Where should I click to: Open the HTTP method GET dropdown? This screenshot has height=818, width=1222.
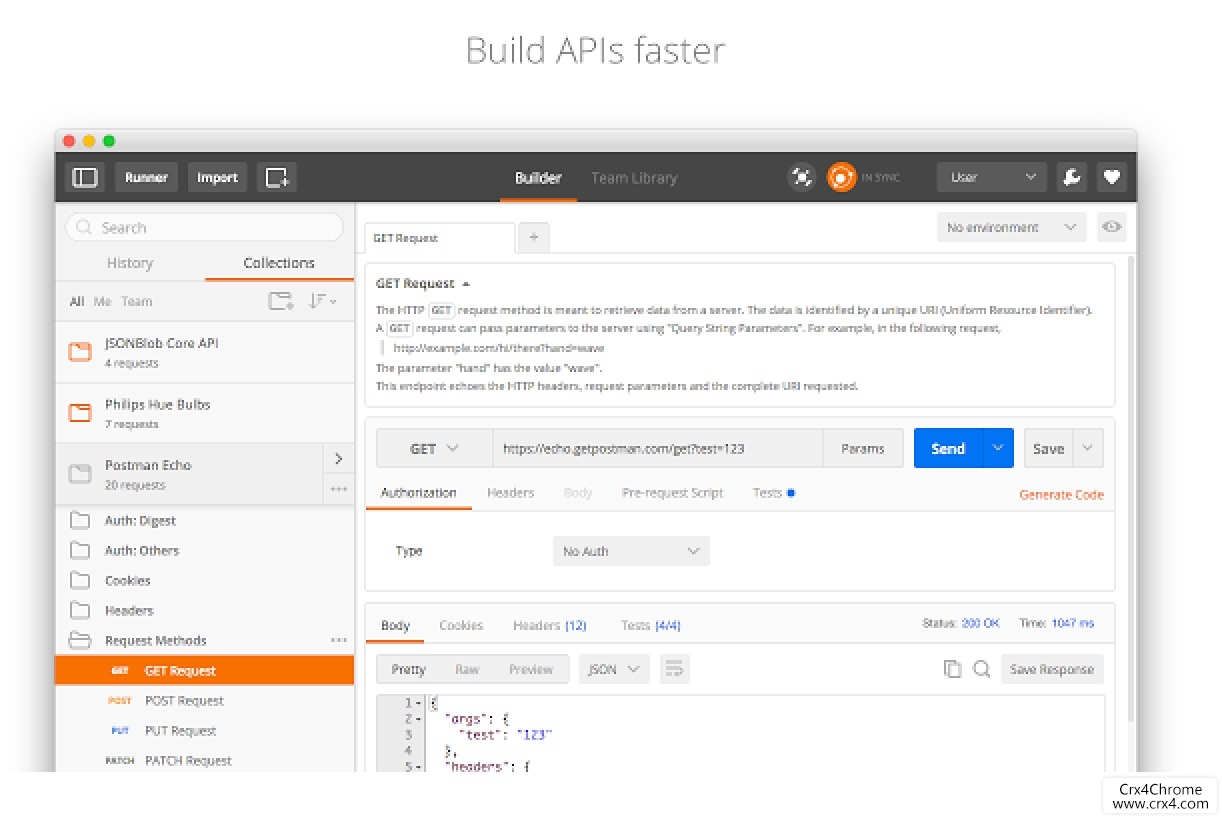pos(433,449)
